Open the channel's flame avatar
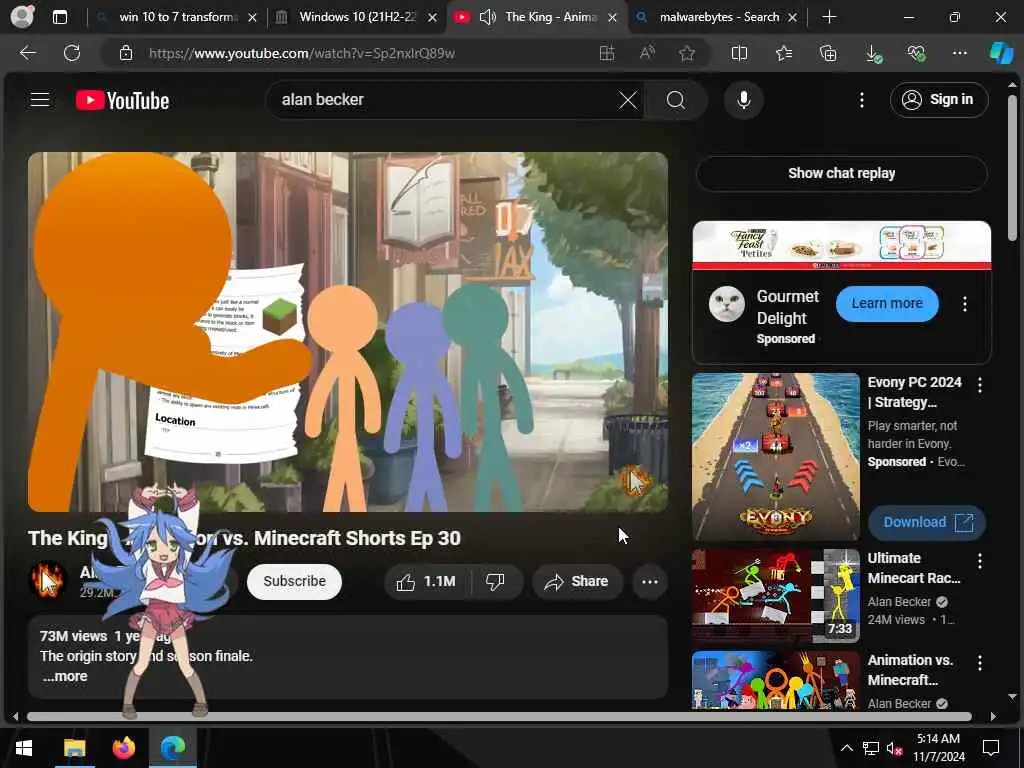 pyautogui.click(x=47, y=581)
